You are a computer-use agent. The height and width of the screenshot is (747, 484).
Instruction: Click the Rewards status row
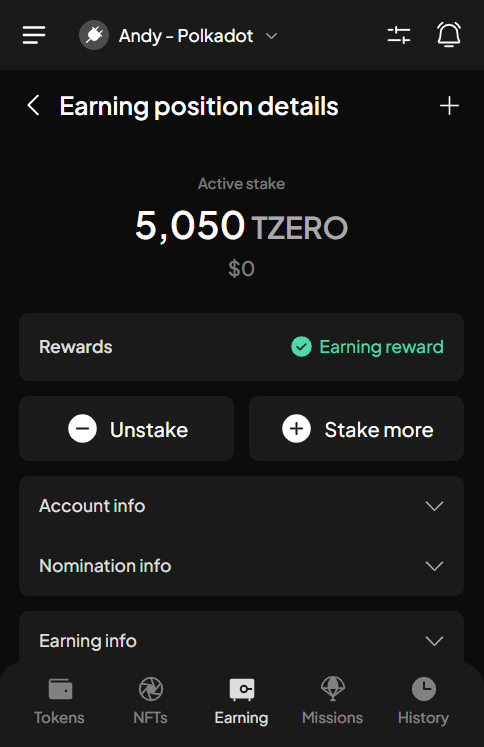pos(242,347)
